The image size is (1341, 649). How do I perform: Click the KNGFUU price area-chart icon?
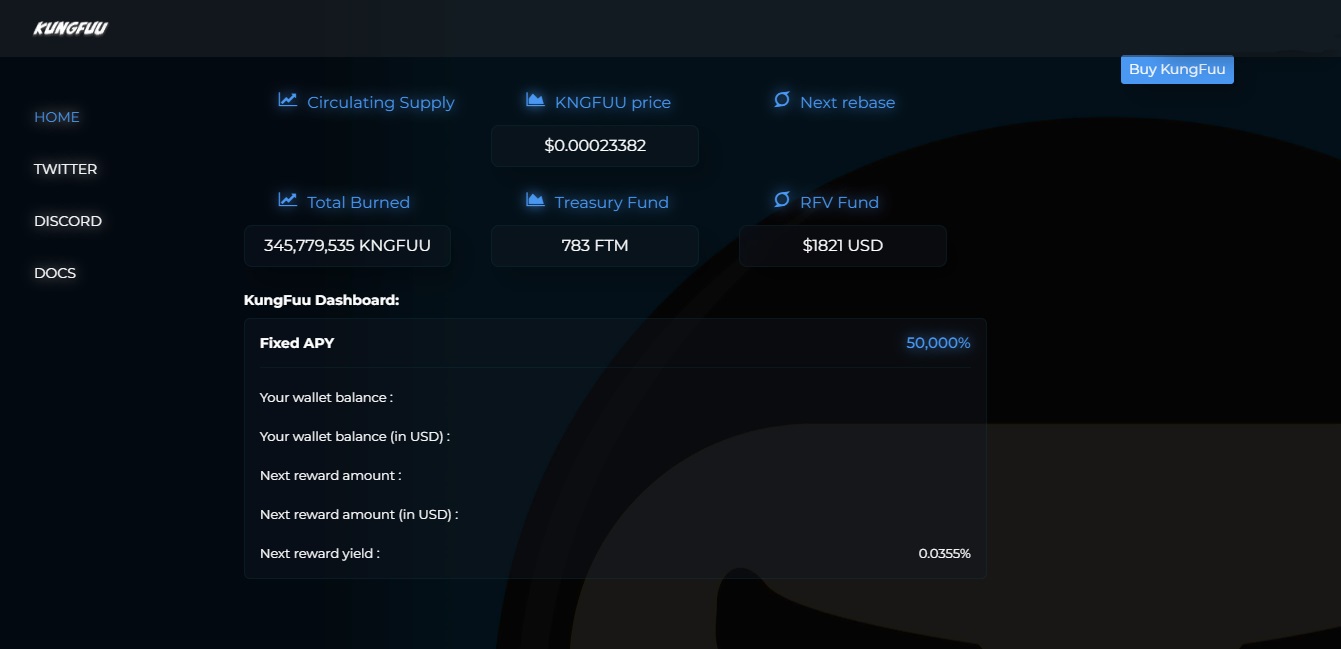(x=535, y=100)
